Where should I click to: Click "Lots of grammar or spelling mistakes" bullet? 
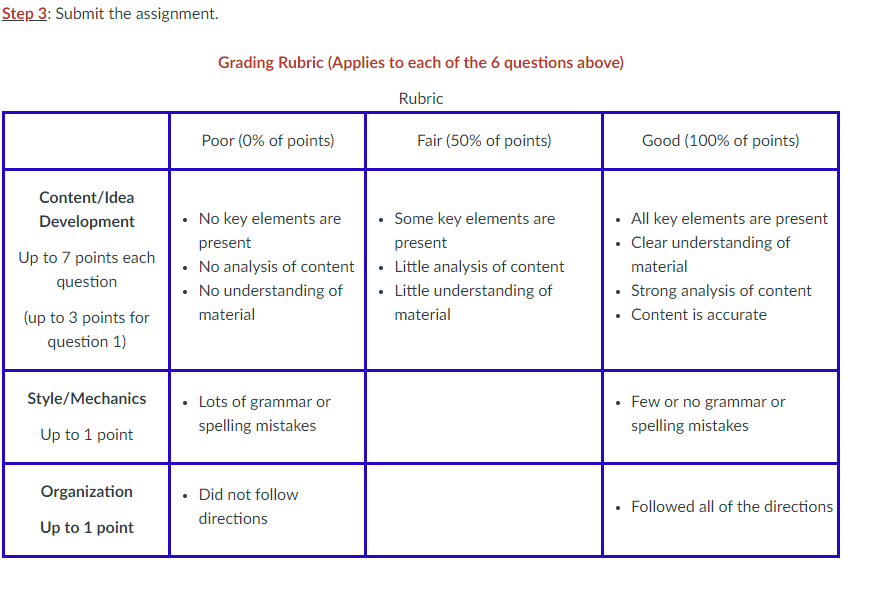point(264,413)
